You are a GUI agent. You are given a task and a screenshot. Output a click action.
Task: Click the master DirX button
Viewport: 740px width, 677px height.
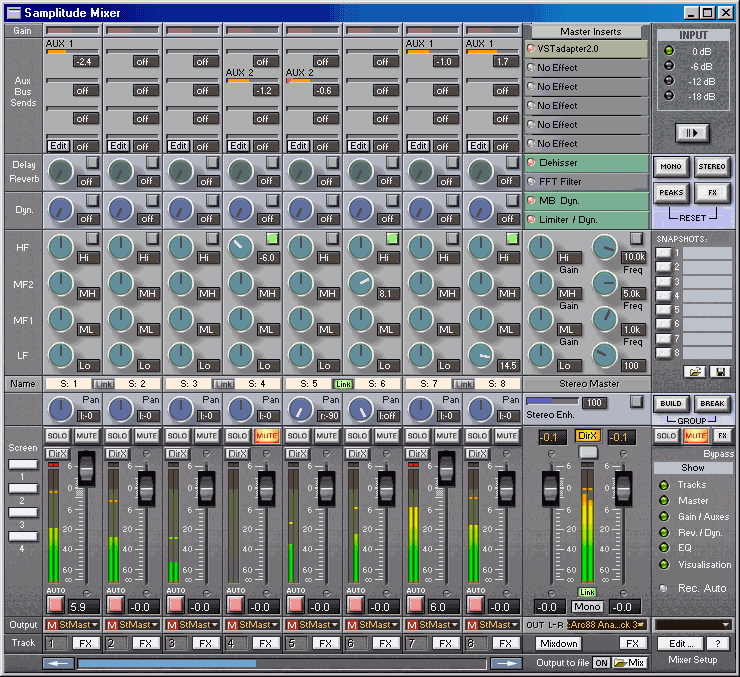[x=588, y=436]
